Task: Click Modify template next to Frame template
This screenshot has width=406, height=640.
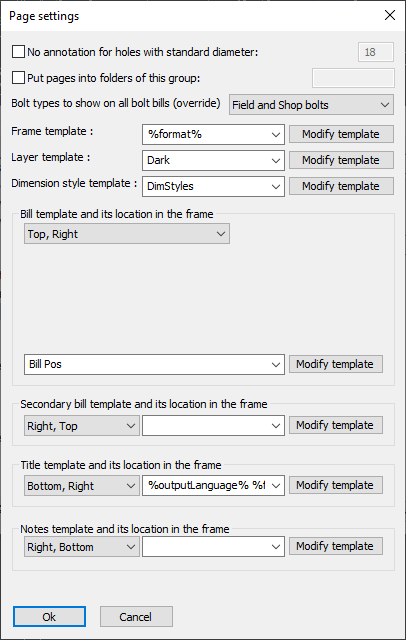Action: pos(341,134)
